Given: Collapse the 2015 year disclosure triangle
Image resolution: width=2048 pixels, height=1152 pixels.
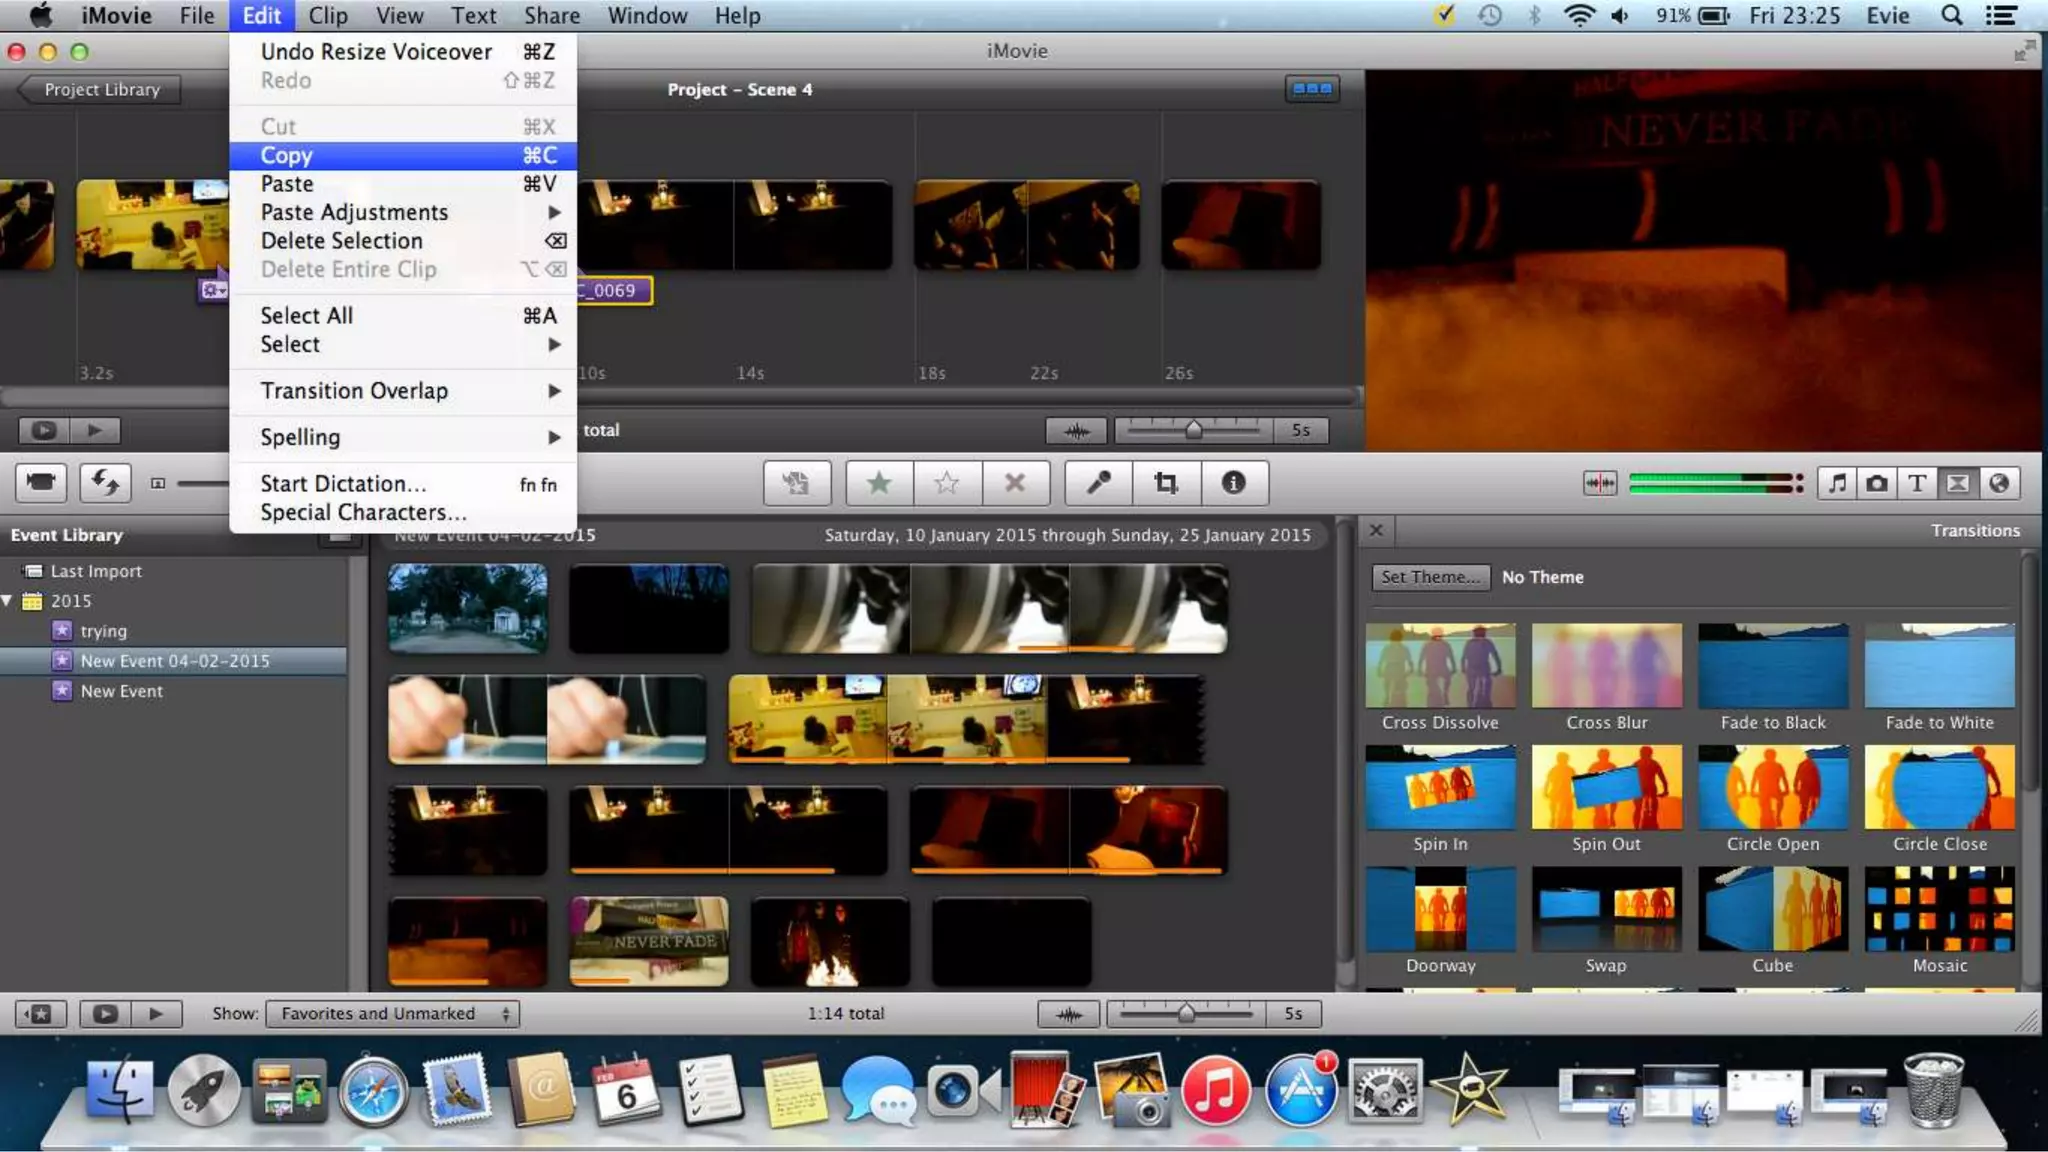Looking at the screenshot, I should (7, 600).
